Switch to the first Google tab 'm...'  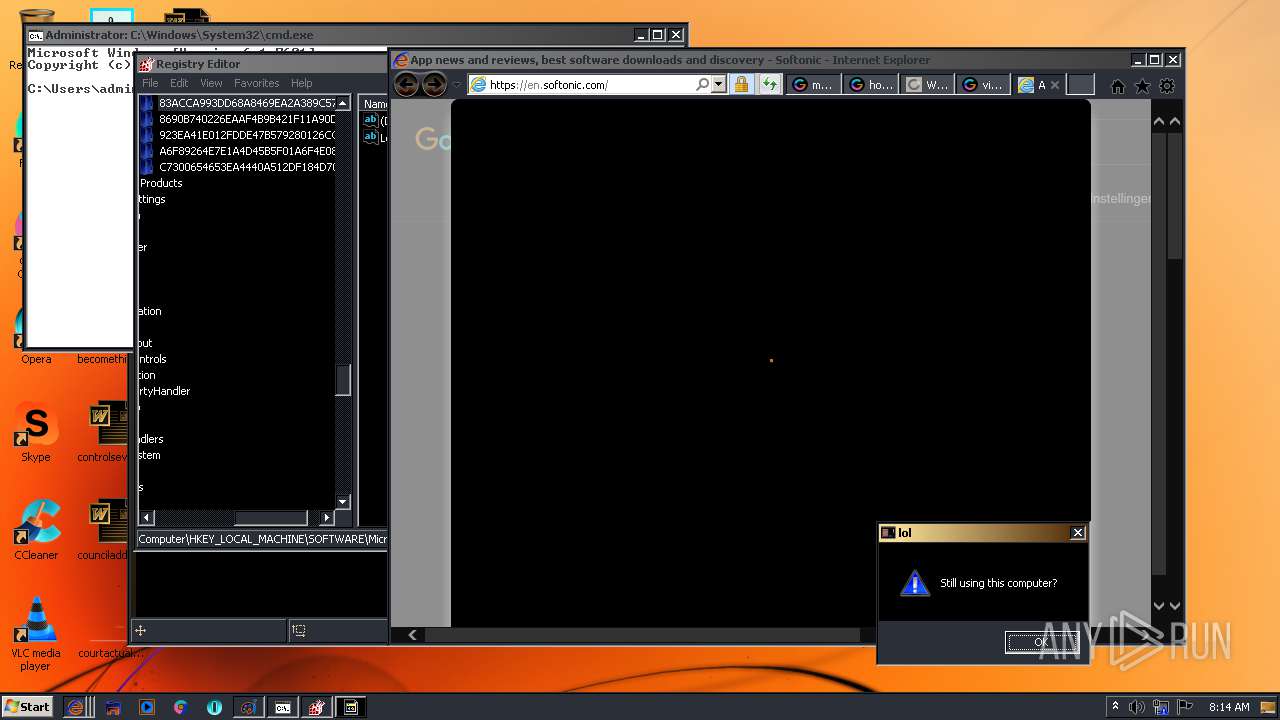tap(812, 85)
